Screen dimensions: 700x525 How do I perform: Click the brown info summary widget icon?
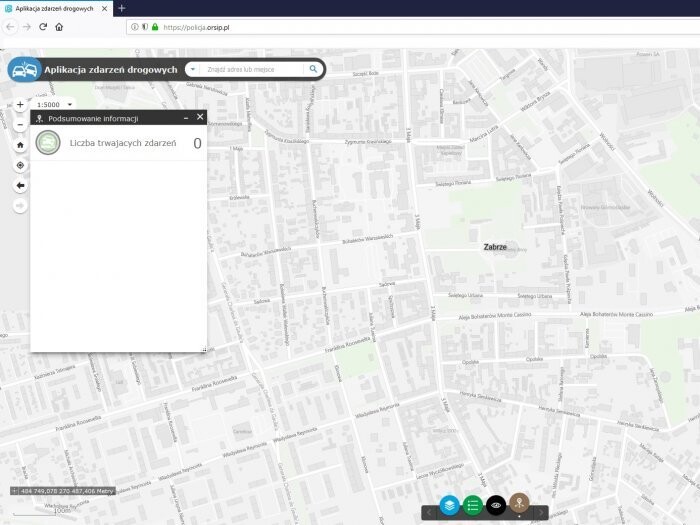(518, 505)
